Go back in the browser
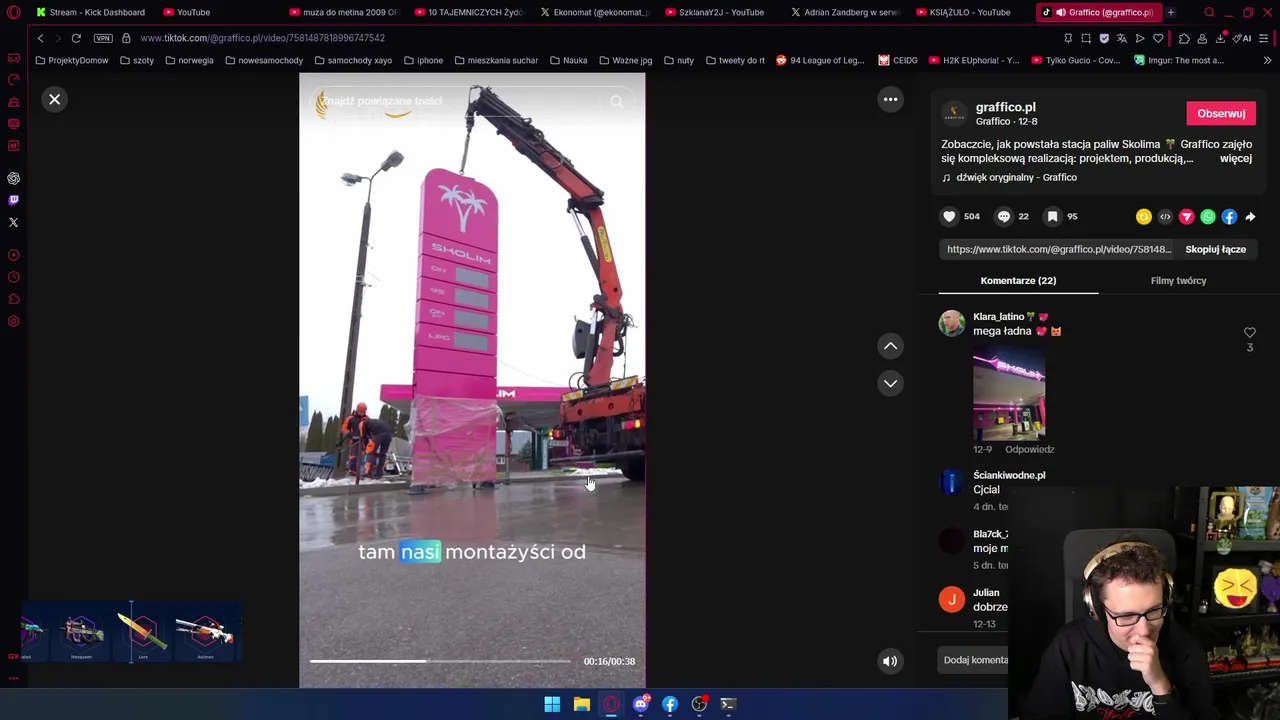The width and height of the screenshot is (1280, 720). pyautogui.click(x=40, y=38)
